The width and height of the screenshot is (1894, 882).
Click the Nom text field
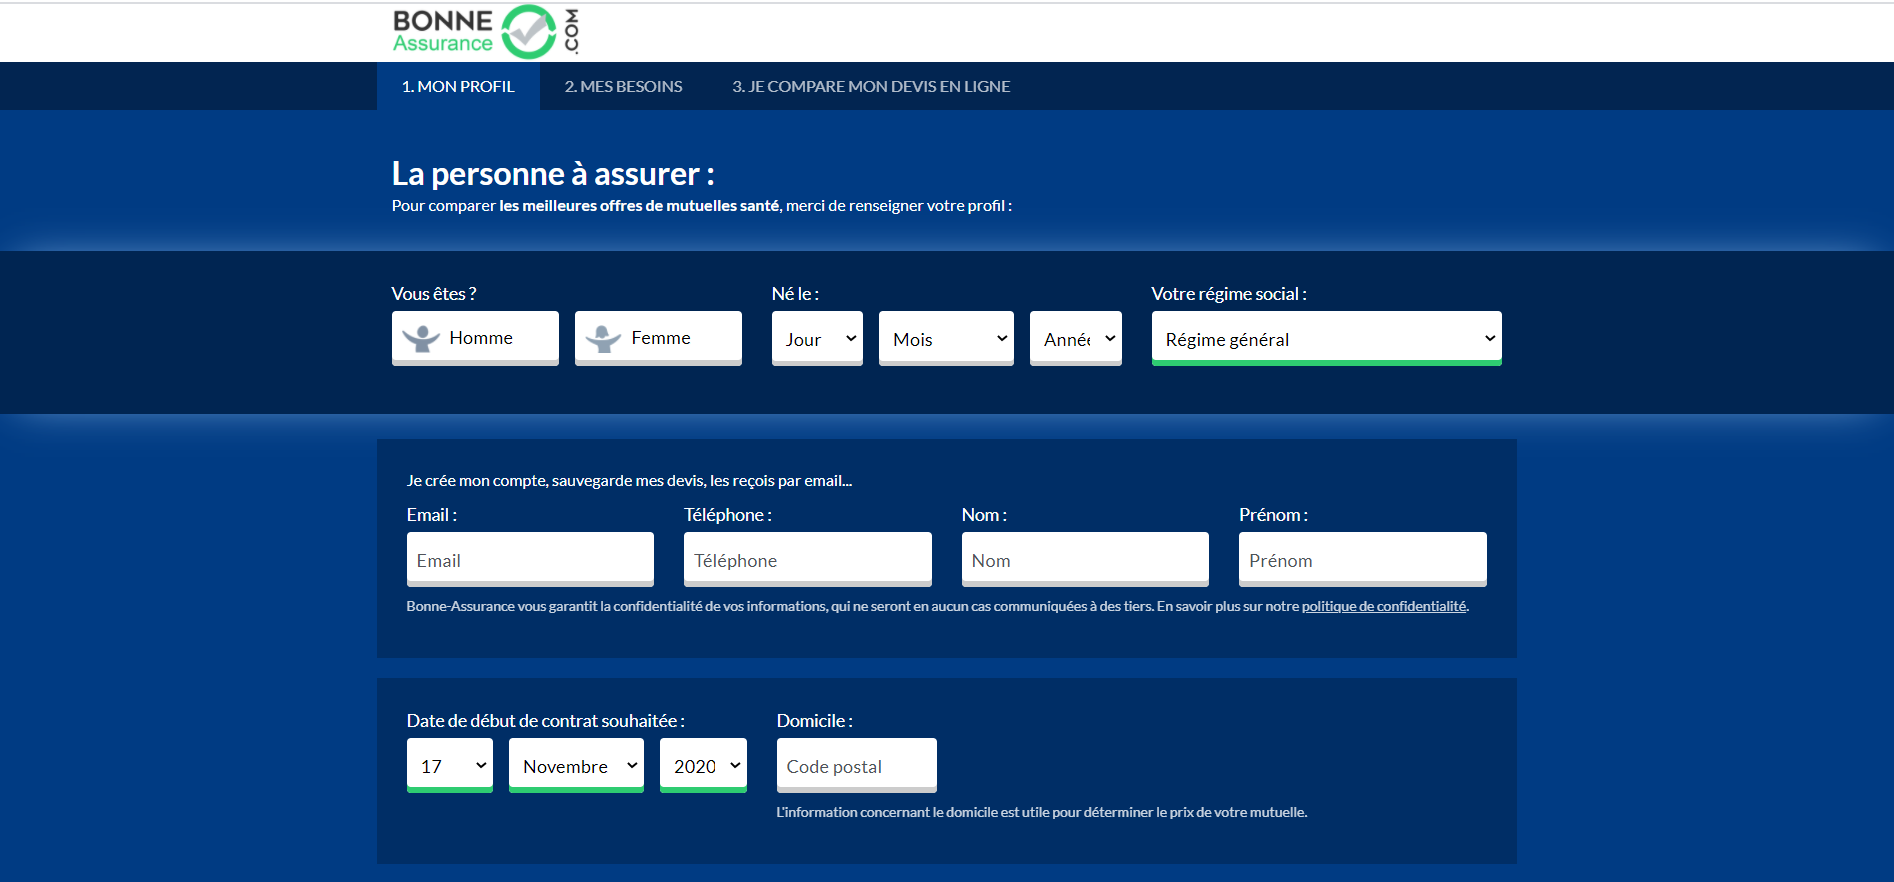[1085, 560]
